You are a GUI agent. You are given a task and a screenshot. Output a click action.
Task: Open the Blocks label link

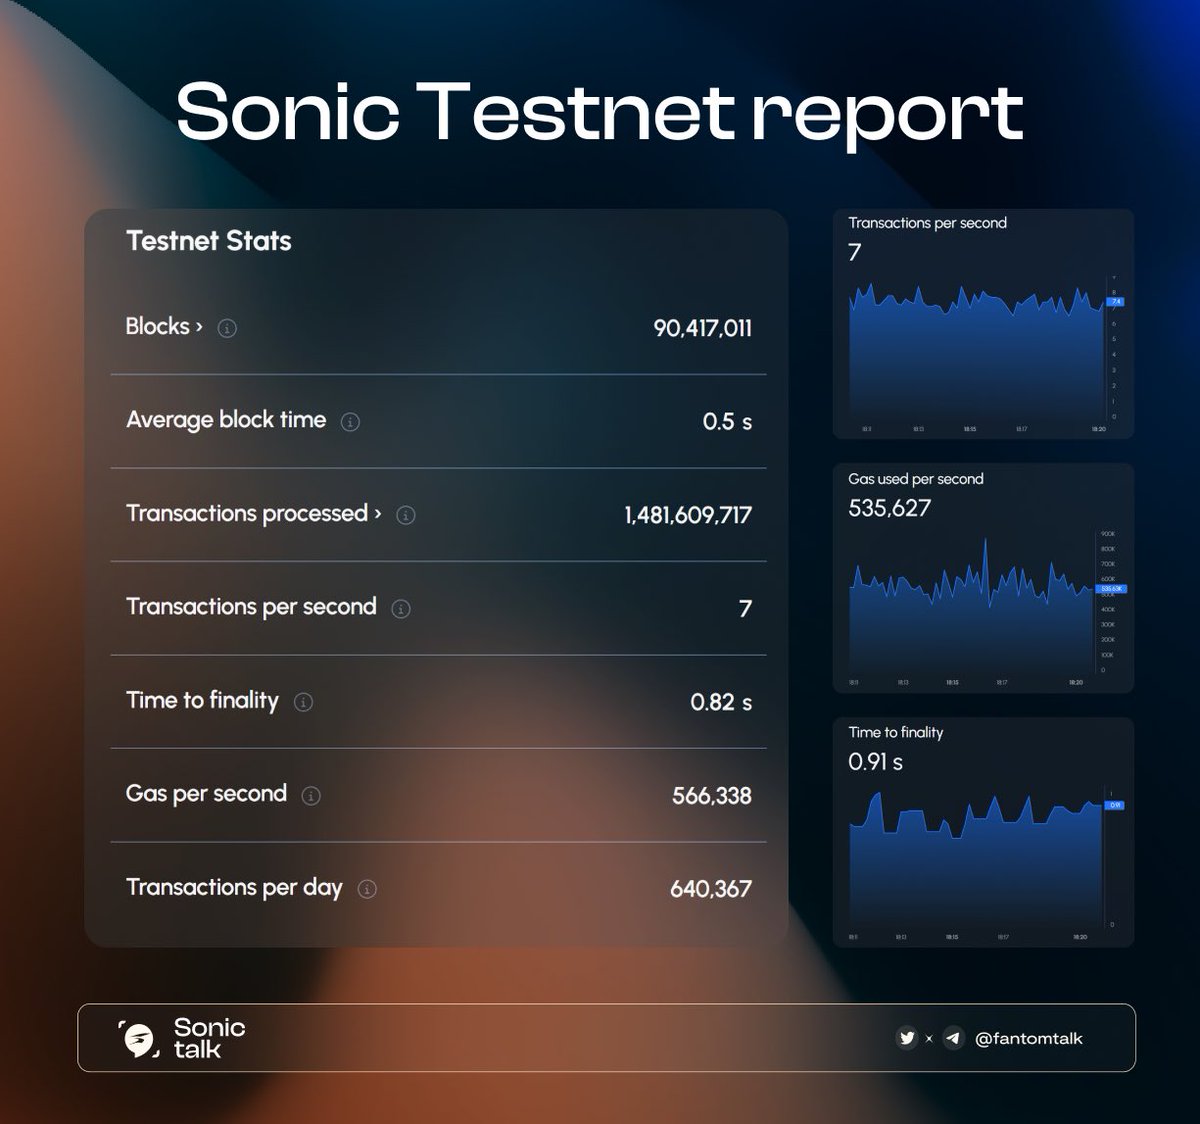(157, 326)
